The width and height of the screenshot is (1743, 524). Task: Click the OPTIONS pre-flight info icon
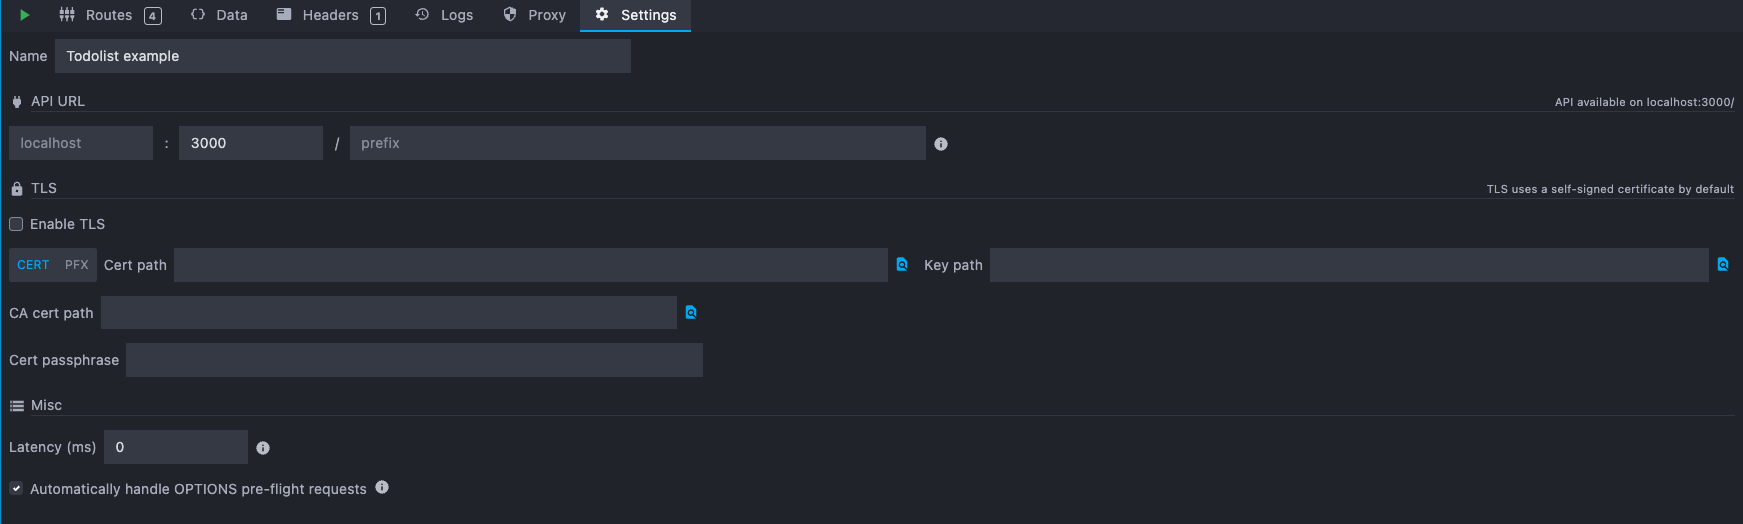382,488
